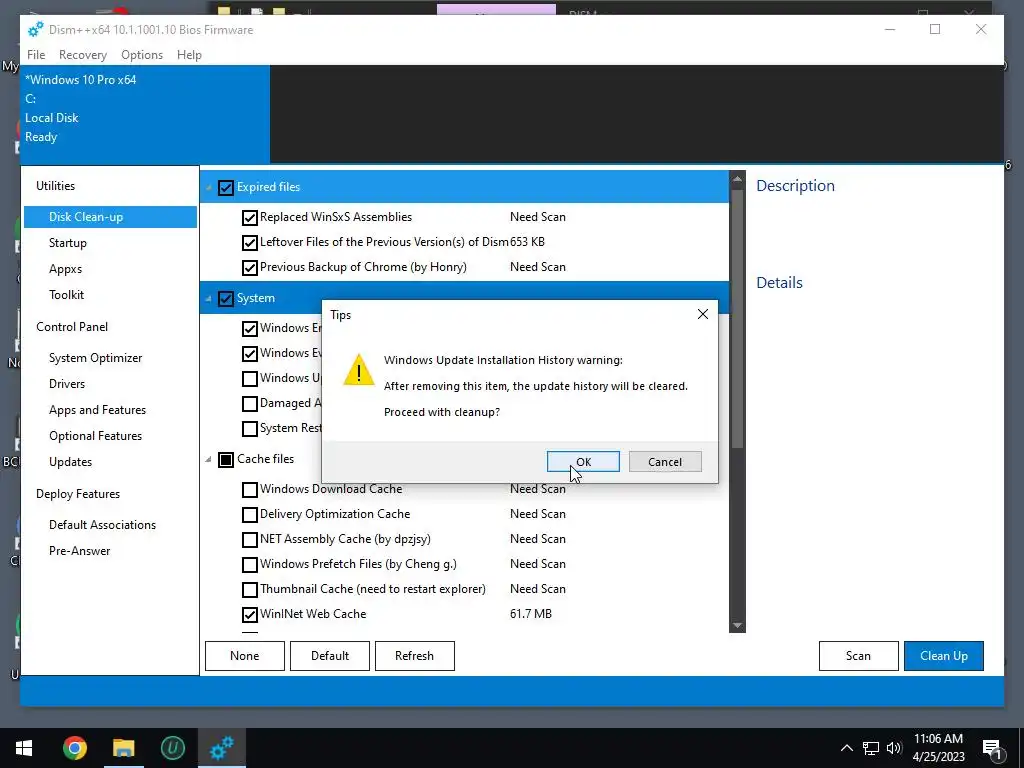This screenshot has width=1024, height=768.
Task: Open Updates in the sidebar
Action: pos(70,462)
